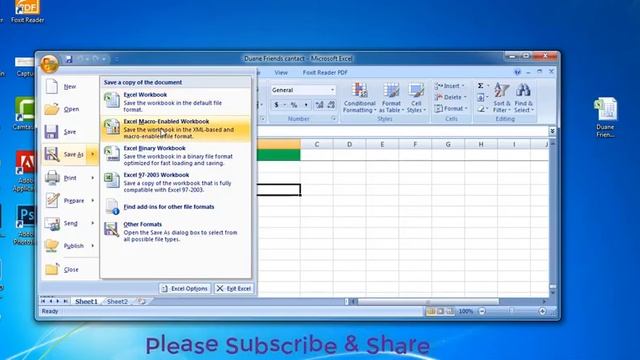The height and width of the screenshot is (360, 640).
Task: Open Sort & Filter menu
Action: pyautogui.click(x=502, y=98)
